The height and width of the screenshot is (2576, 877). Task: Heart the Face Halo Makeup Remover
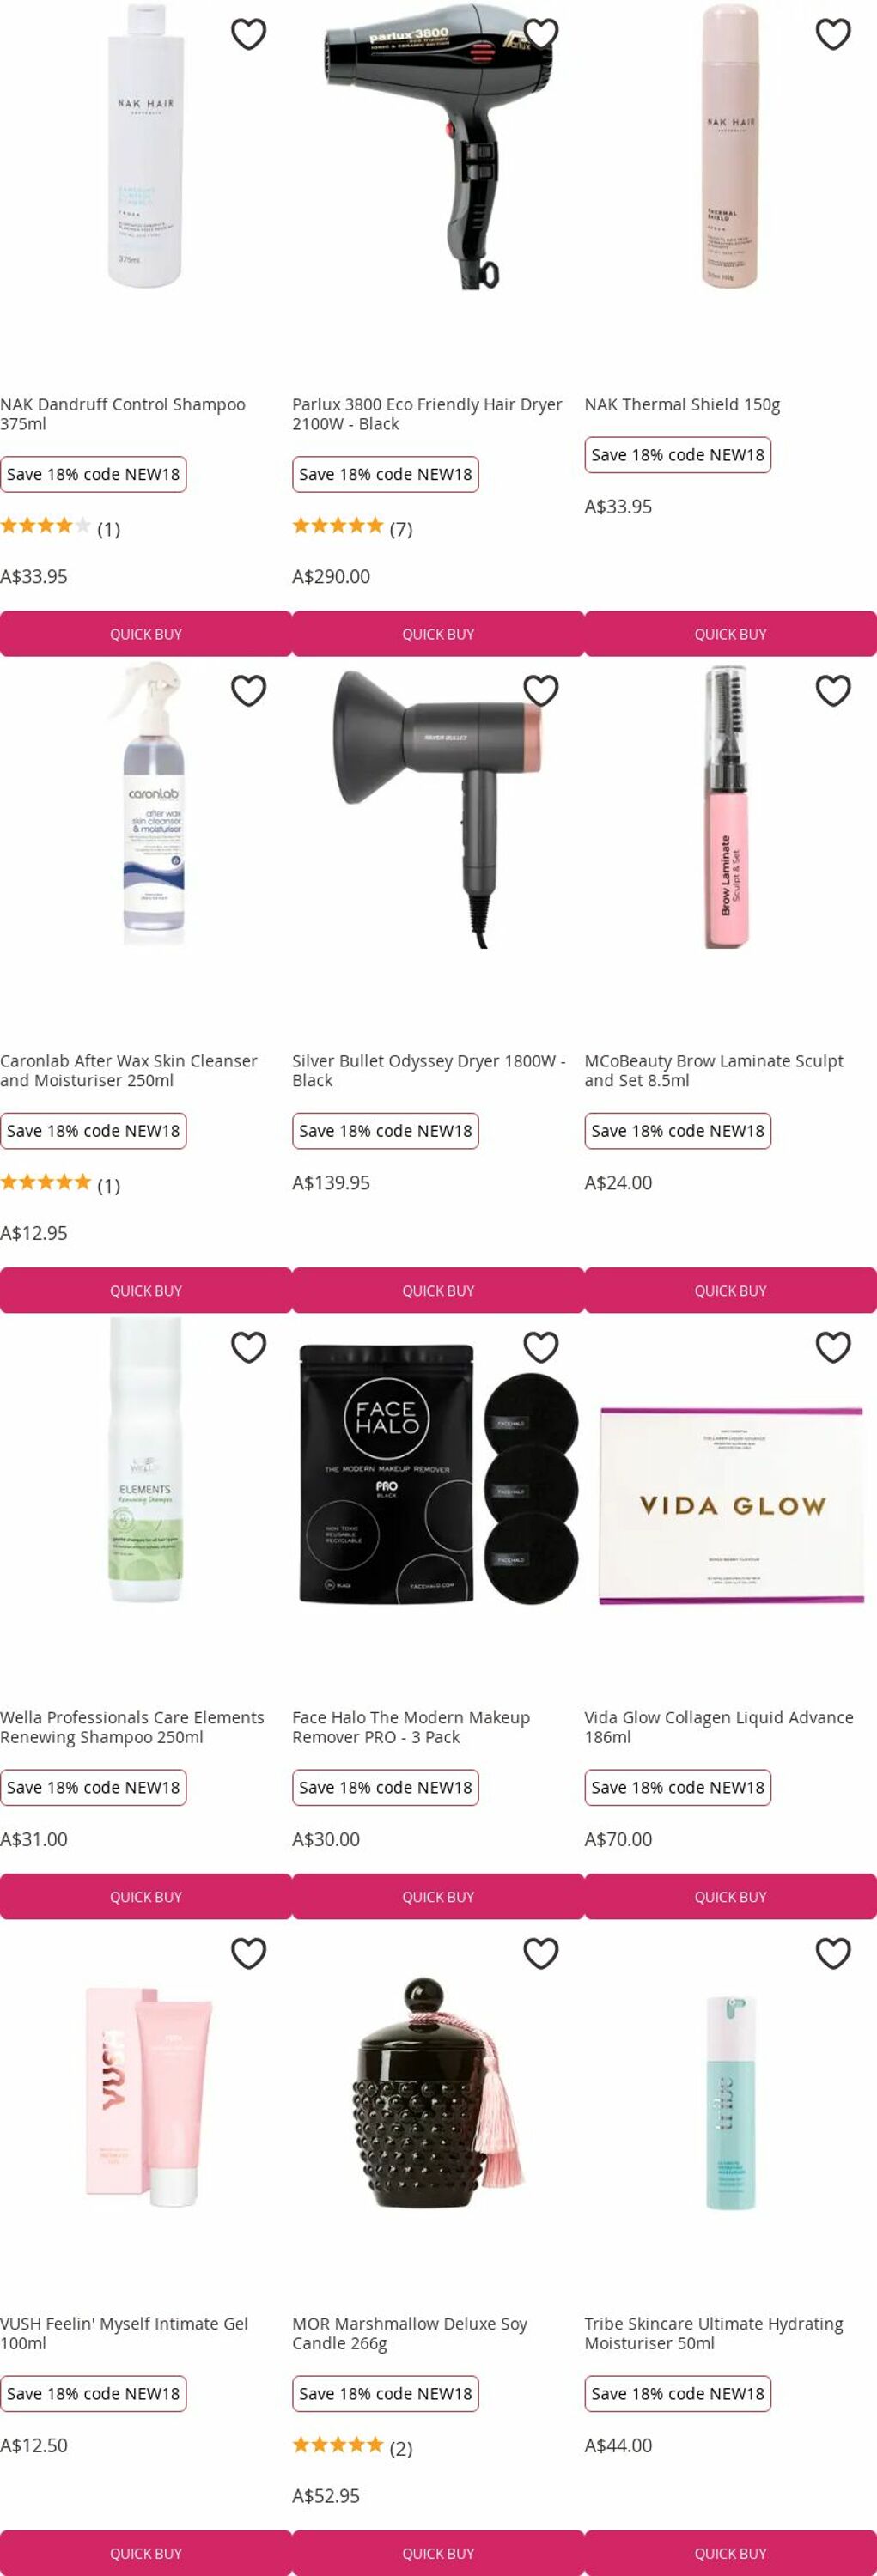point(541,1347)
